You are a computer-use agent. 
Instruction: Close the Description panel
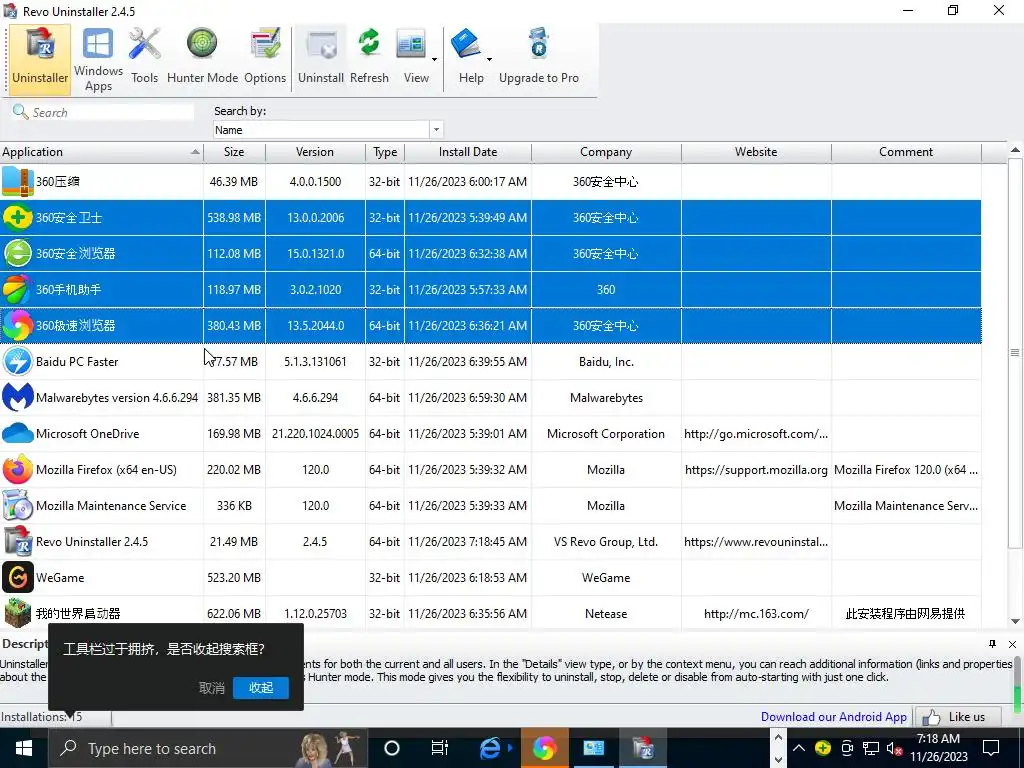(1012, 644)
